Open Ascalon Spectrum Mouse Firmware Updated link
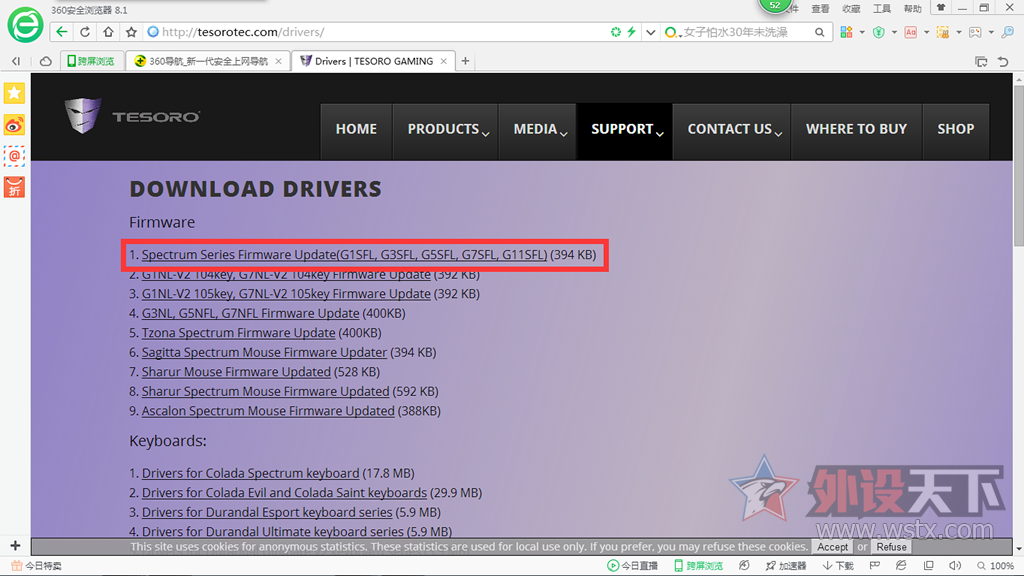Image resolution: width=1024 pixels, height=576 pixels. pos(268,411)
